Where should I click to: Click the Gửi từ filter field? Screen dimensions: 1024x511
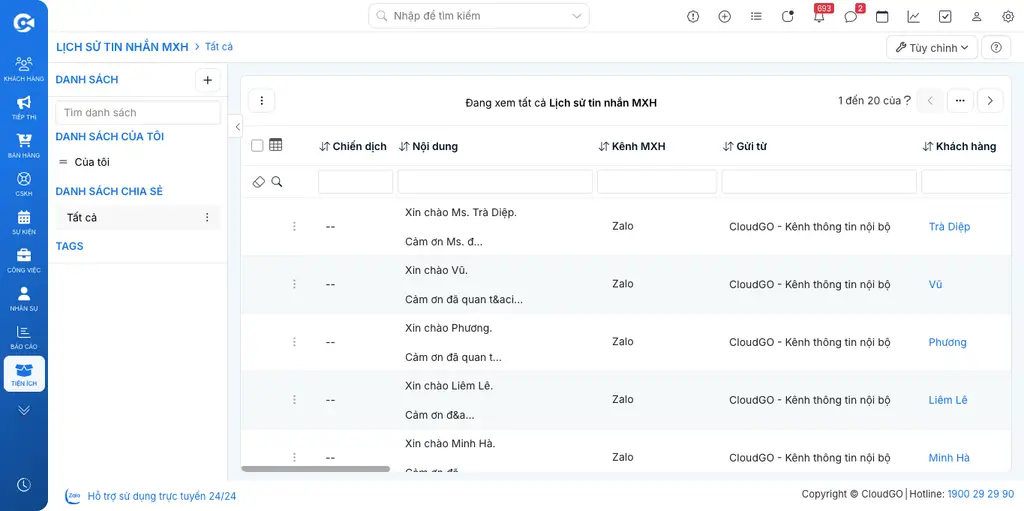(819, 182)
